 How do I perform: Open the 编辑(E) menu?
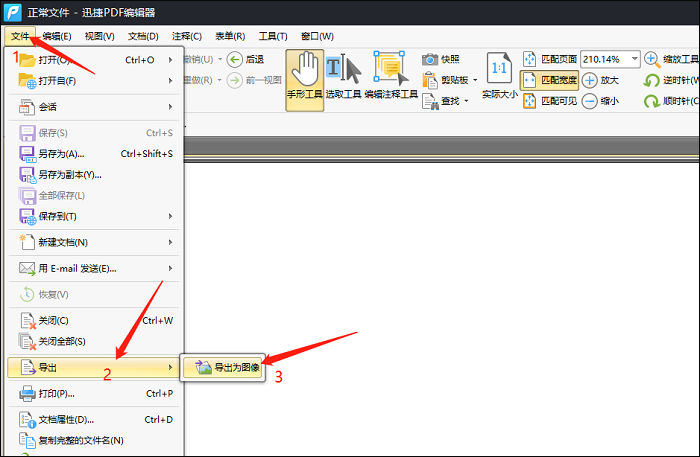(x=57, y=36)
